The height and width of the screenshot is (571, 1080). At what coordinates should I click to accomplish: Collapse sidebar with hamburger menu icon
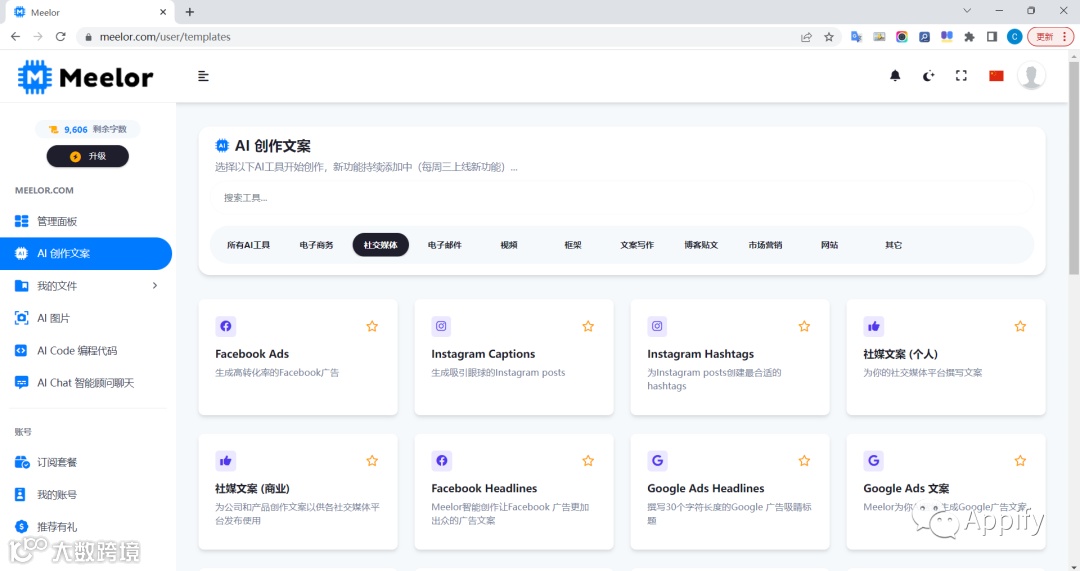(203, 76)
